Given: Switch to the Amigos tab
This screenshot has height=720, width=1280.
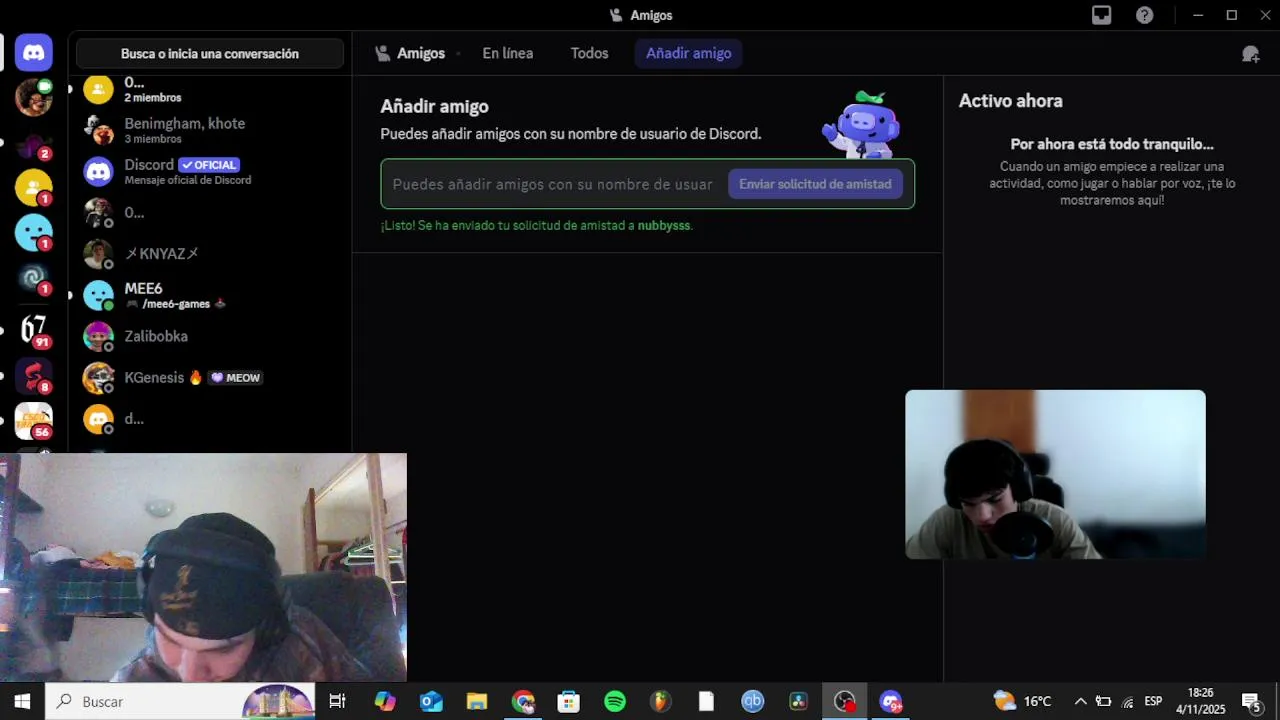Looking at the screenshot, I should (x=410, y=53).
